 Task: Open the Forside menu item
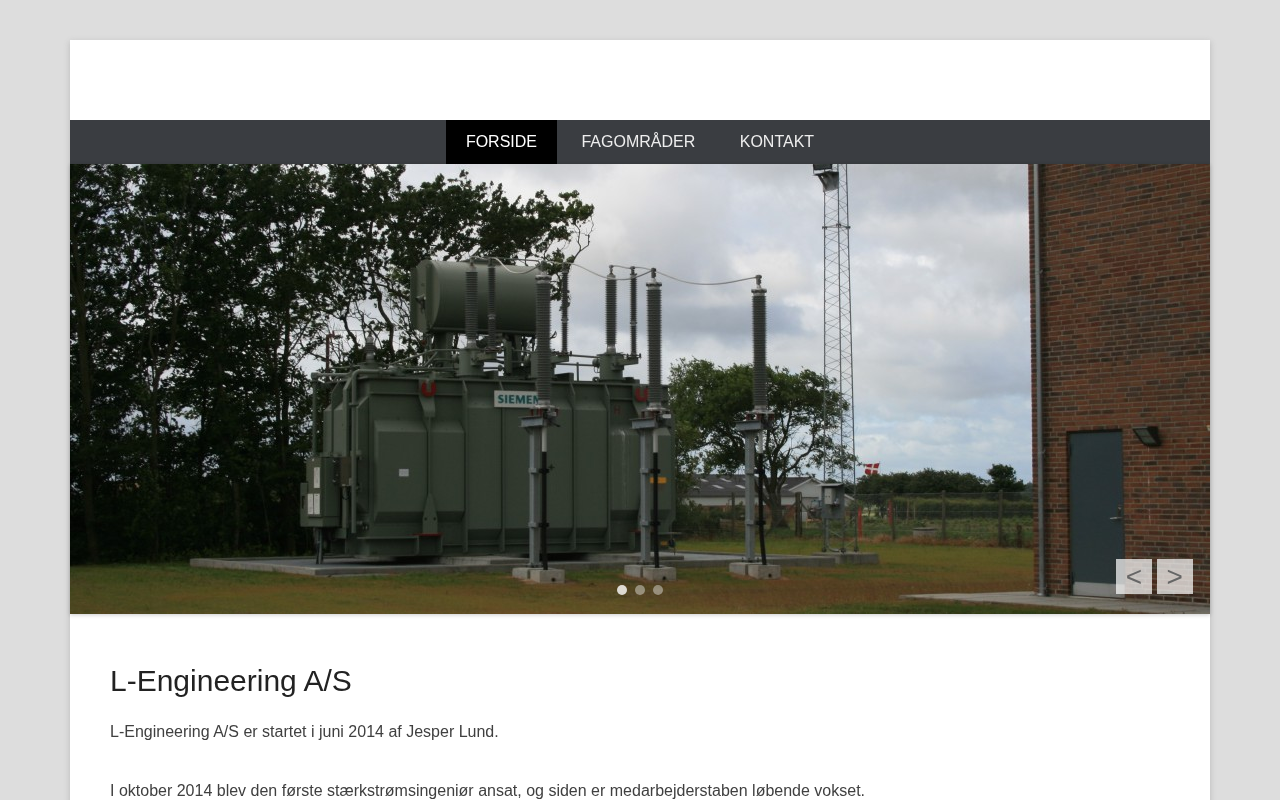click(501, 142)
